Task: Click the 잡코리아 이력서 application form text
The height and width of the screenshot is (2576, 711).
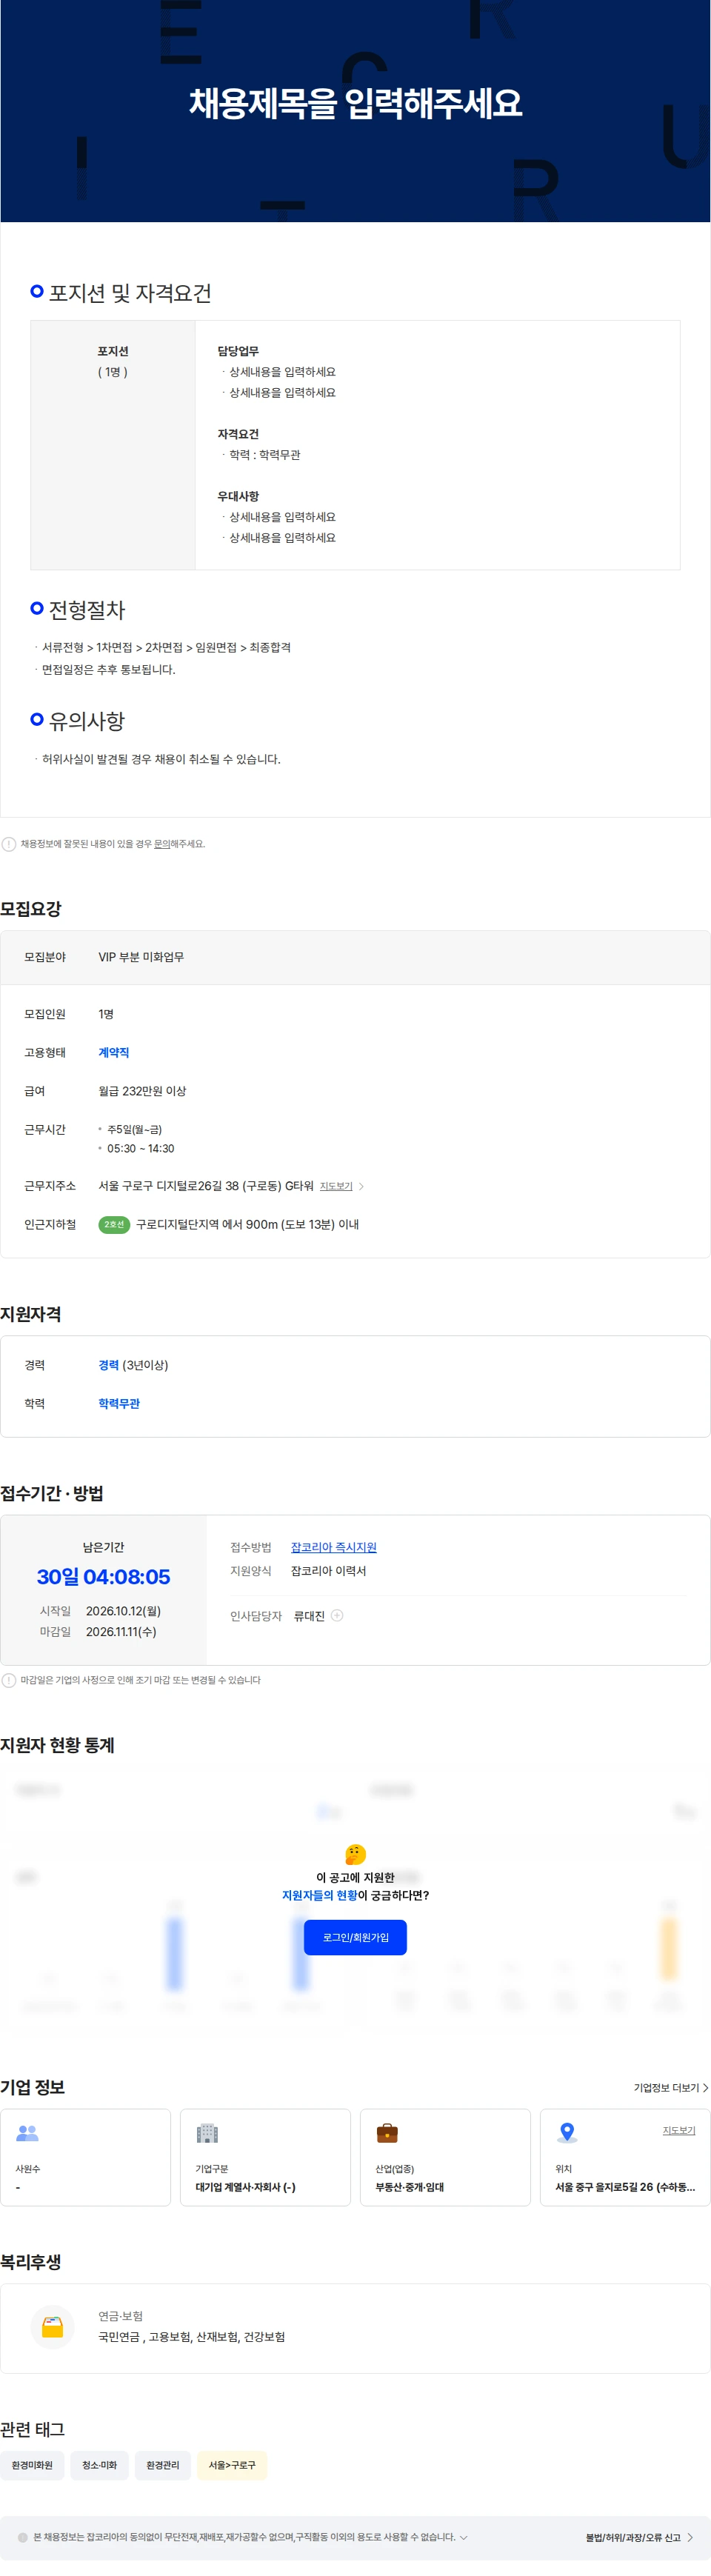Action: [x=328, y=1571]
